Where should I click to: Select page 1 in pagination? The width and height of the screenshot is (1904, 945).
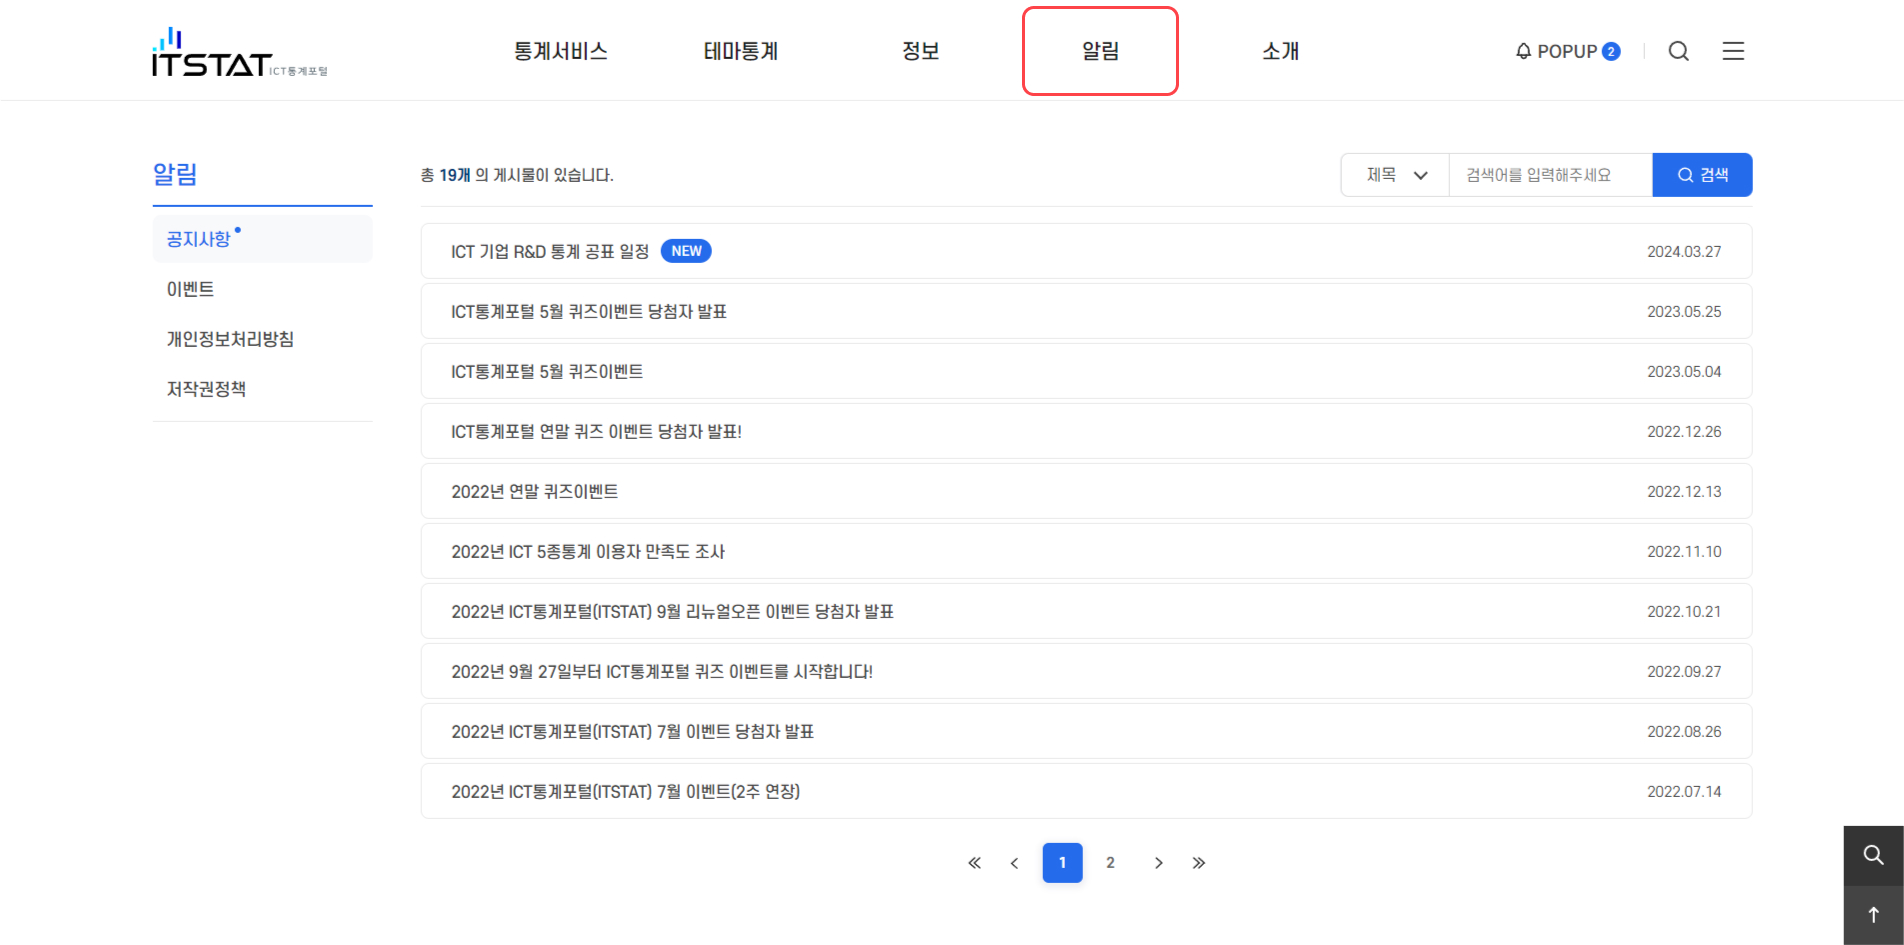point(1062,863)
